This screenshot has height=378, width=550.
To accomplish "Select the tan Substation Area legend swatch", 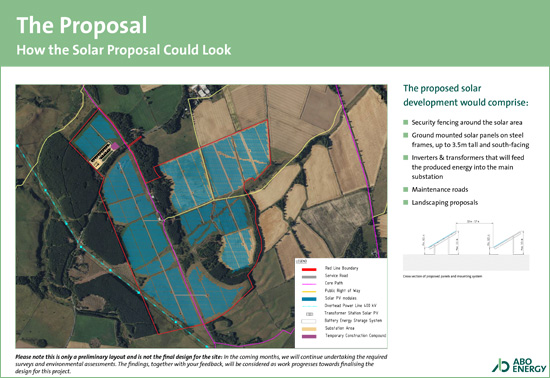I will click(x=309, y=329).
